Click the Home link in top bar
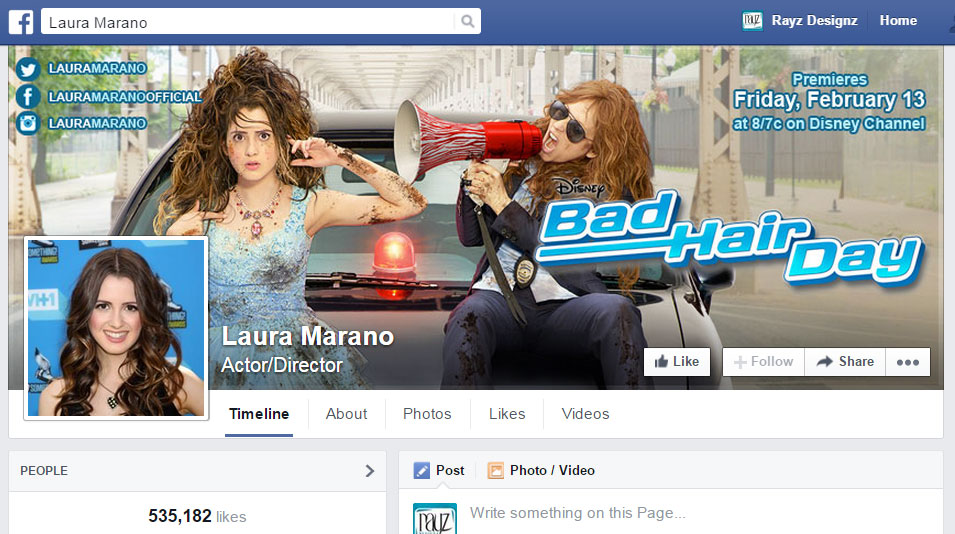955x534 pixels. point(898,21)
